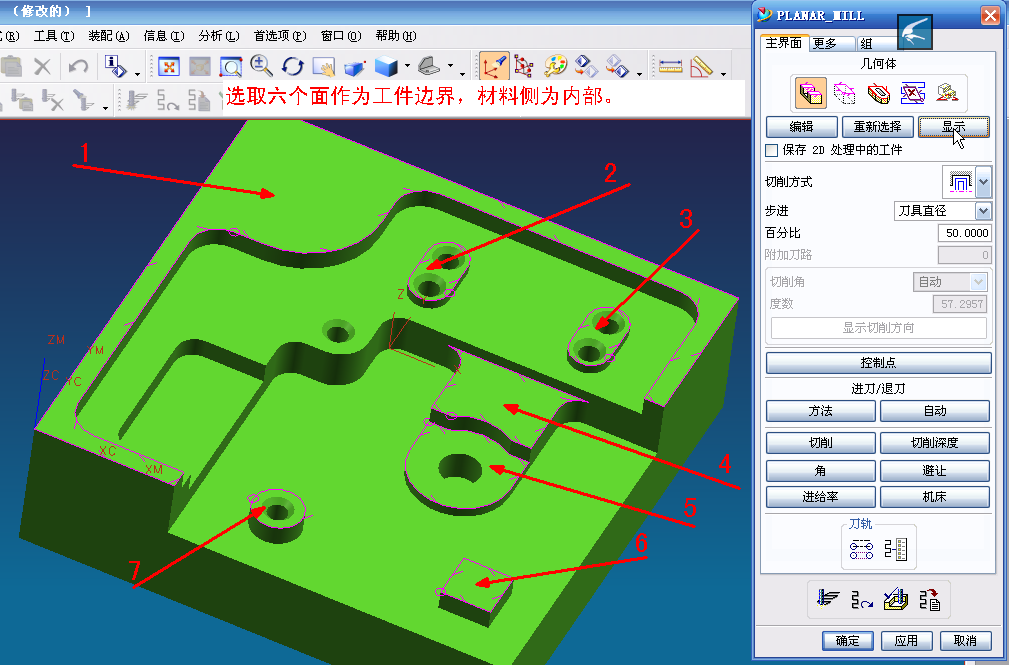Click the Pan hand icon
The image size is (1009, 665).
pos(324,66)
